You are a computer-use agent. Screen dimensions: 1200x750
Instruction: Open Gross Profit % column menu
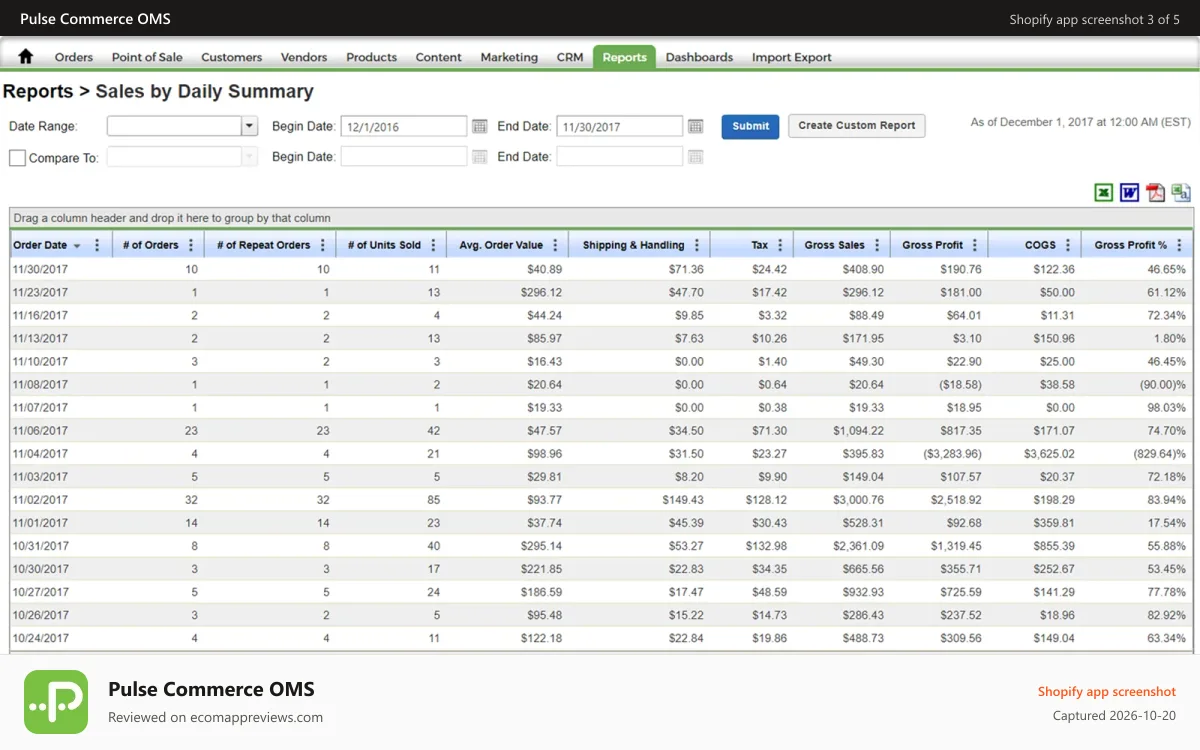point(1179,245)
